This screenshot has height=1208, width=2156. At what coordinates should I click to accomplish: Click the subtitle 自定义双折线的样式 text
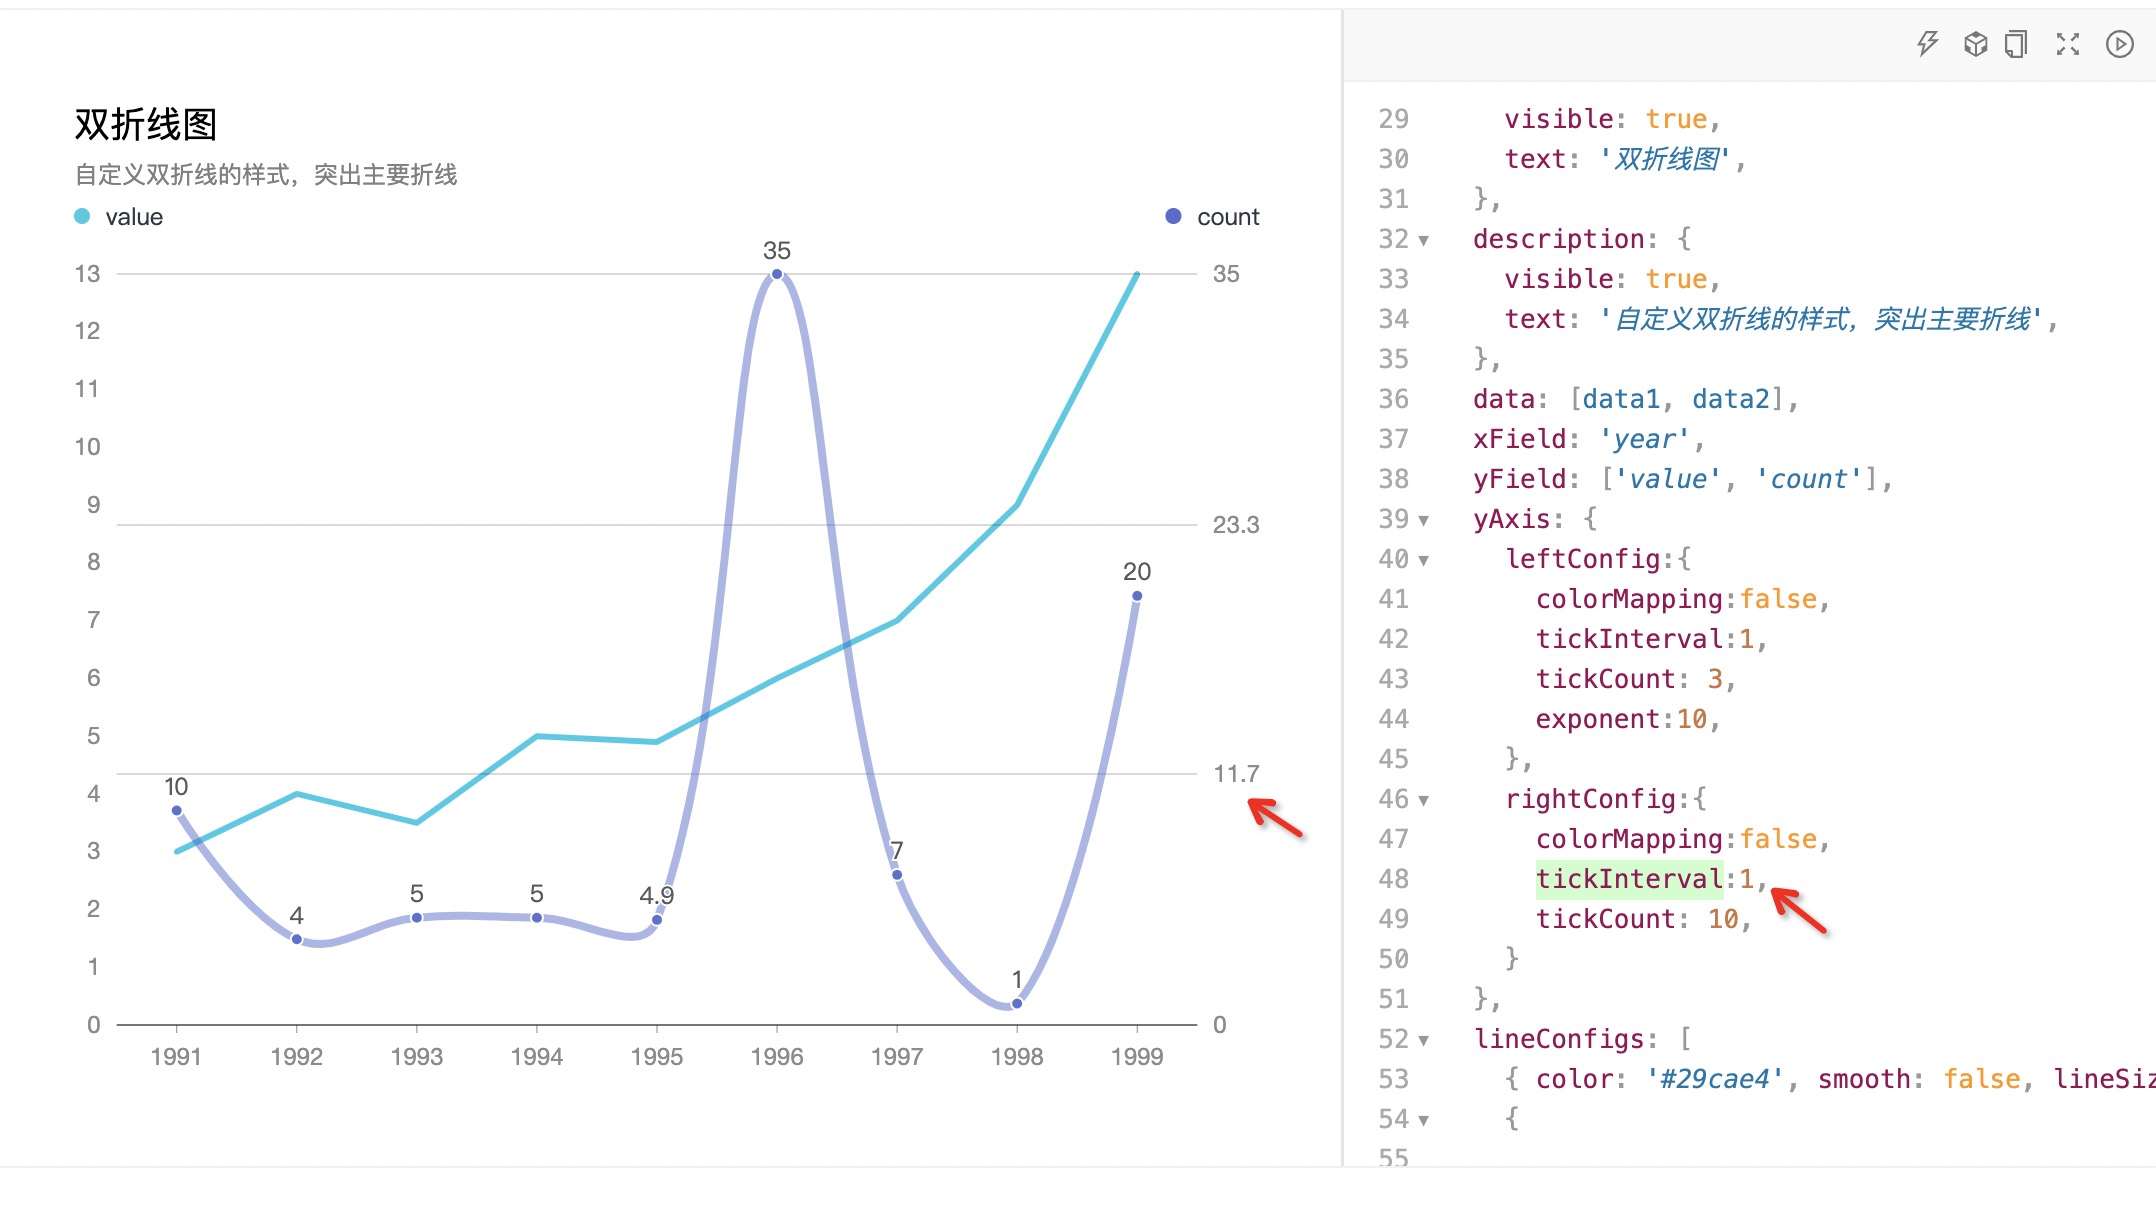[264, 175]
